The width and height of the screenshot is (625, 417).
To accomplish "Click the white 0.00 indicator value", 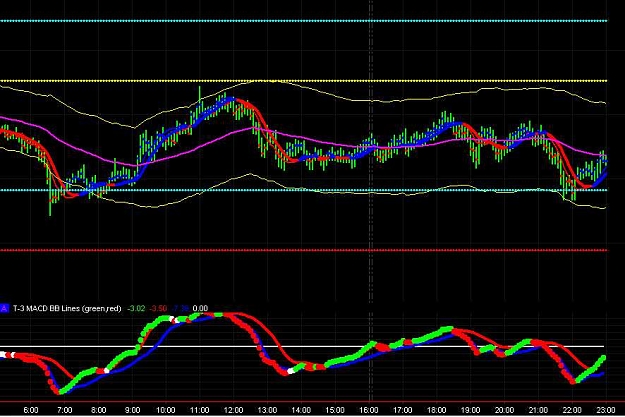I will click(200, 308).
